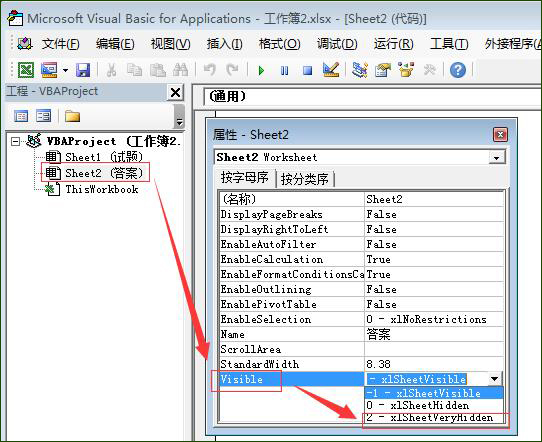Click the View Code icon in project panel

[21, 116]
